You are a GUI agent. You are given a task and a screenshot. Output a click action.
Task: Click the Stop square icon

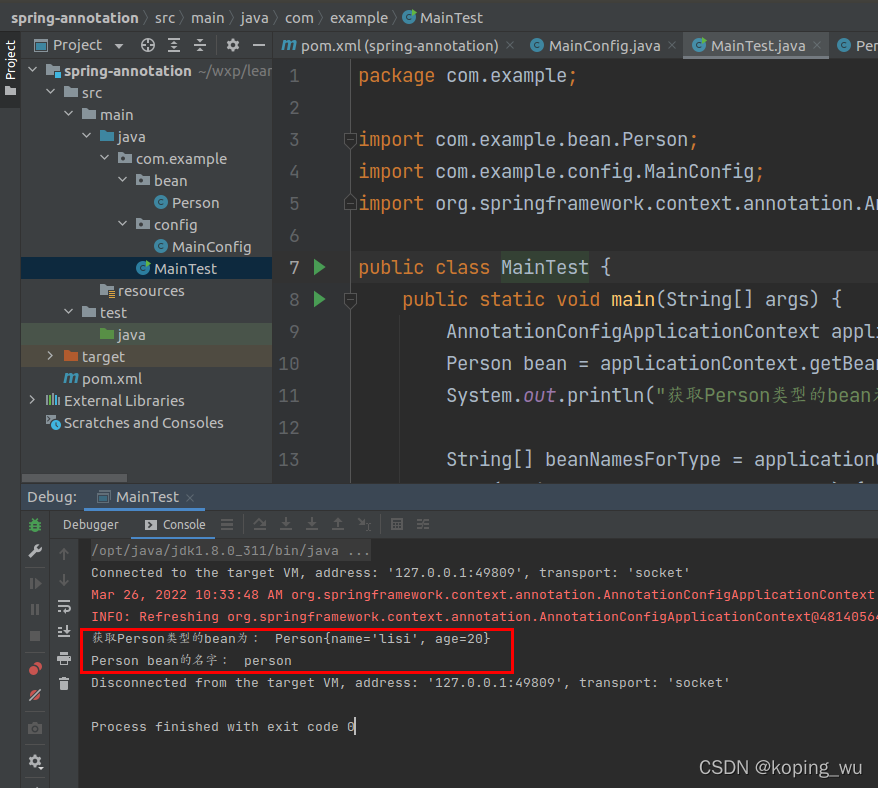(35, 636)
